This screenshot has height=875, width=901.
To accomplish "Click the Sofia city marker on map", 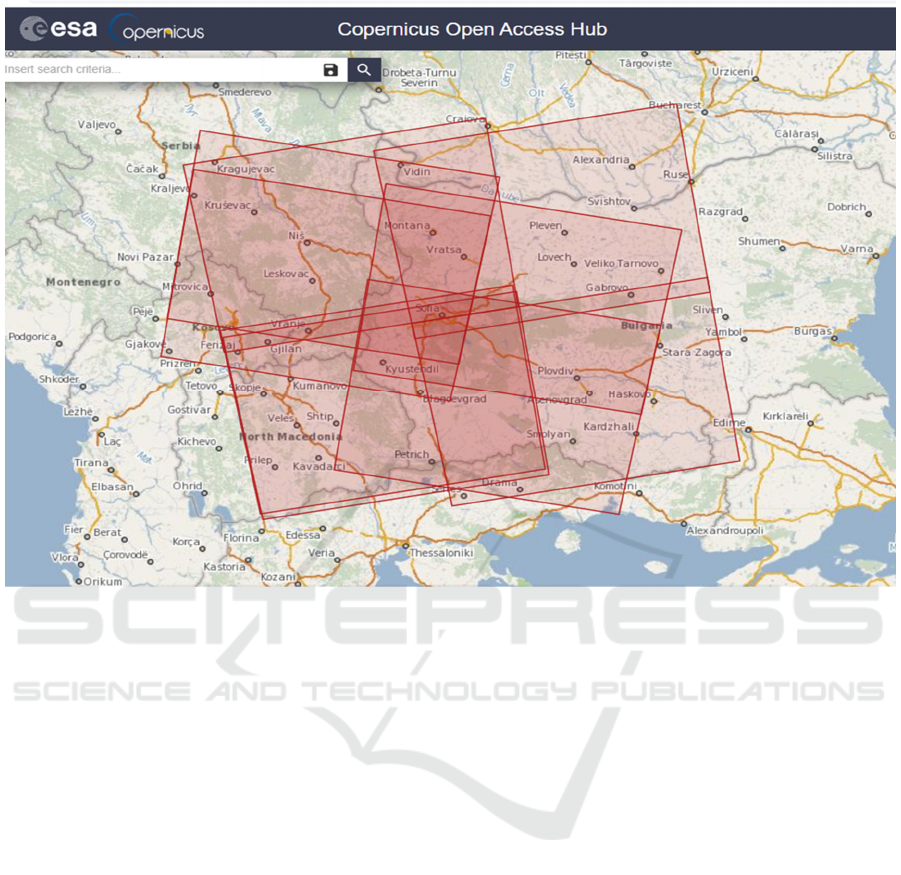I will coord(441,316).
